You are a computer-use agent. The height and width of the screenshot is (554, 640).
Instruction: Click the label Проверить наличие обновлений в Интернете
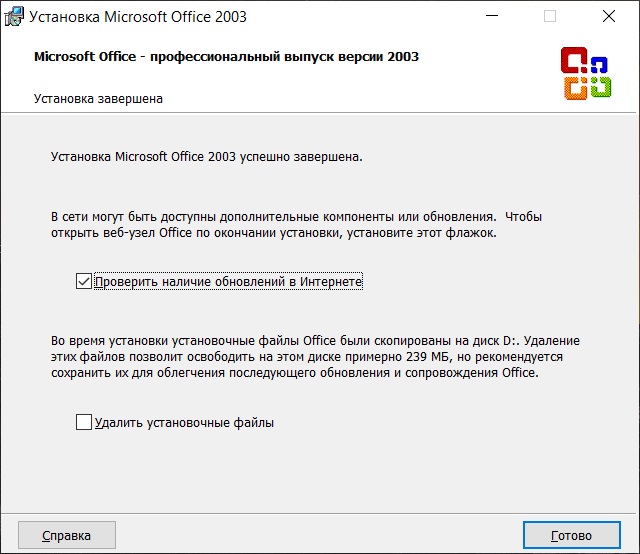pos(229,282)
